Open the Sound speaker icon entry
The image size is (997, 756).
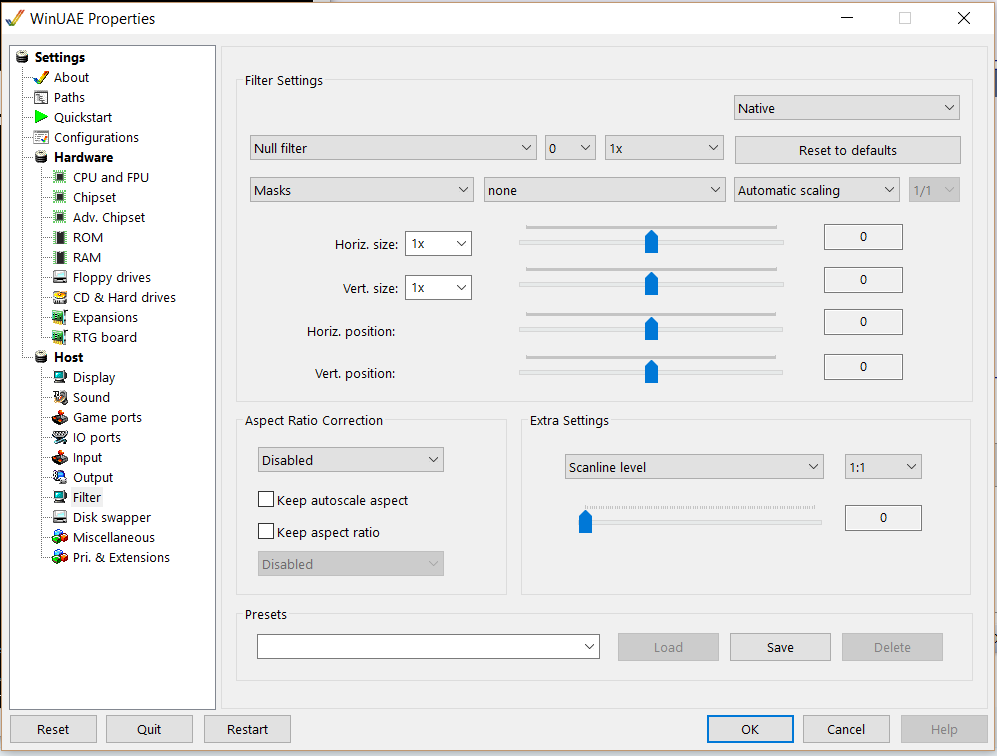coord(60,397)
